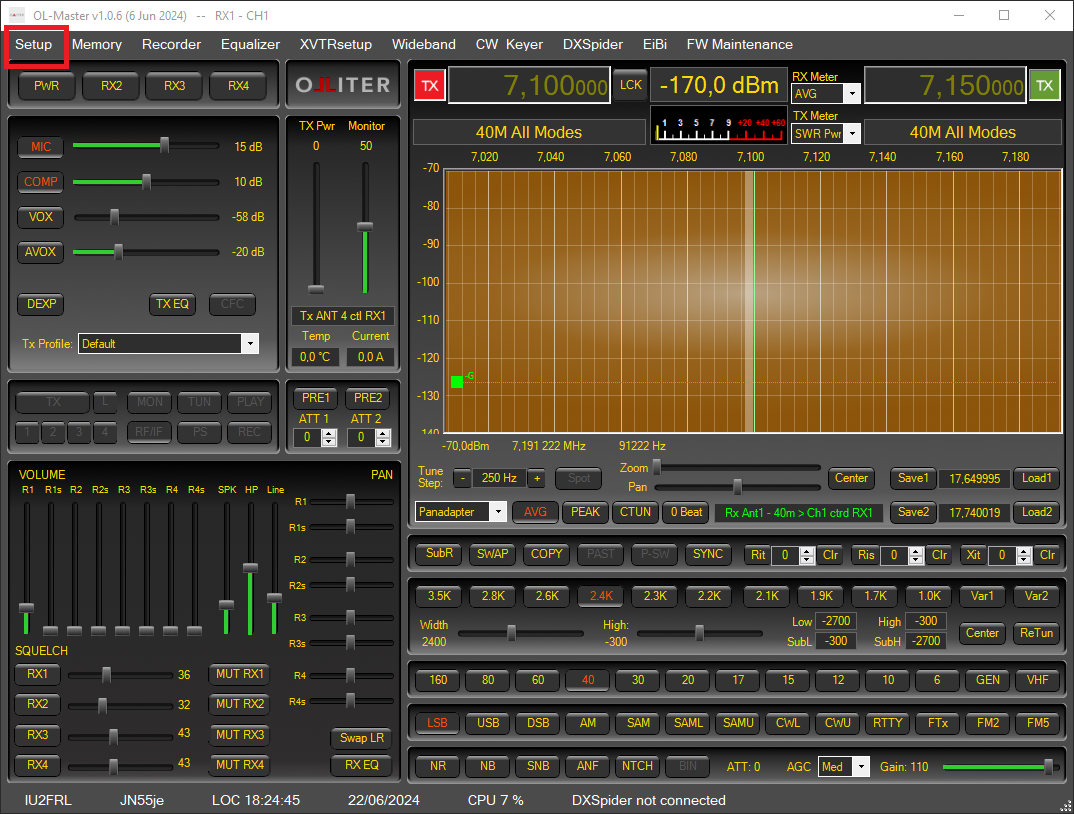1074x814 pixels.
Task: Enable the NR noise reduction toggle
Action: coord(438,766)
